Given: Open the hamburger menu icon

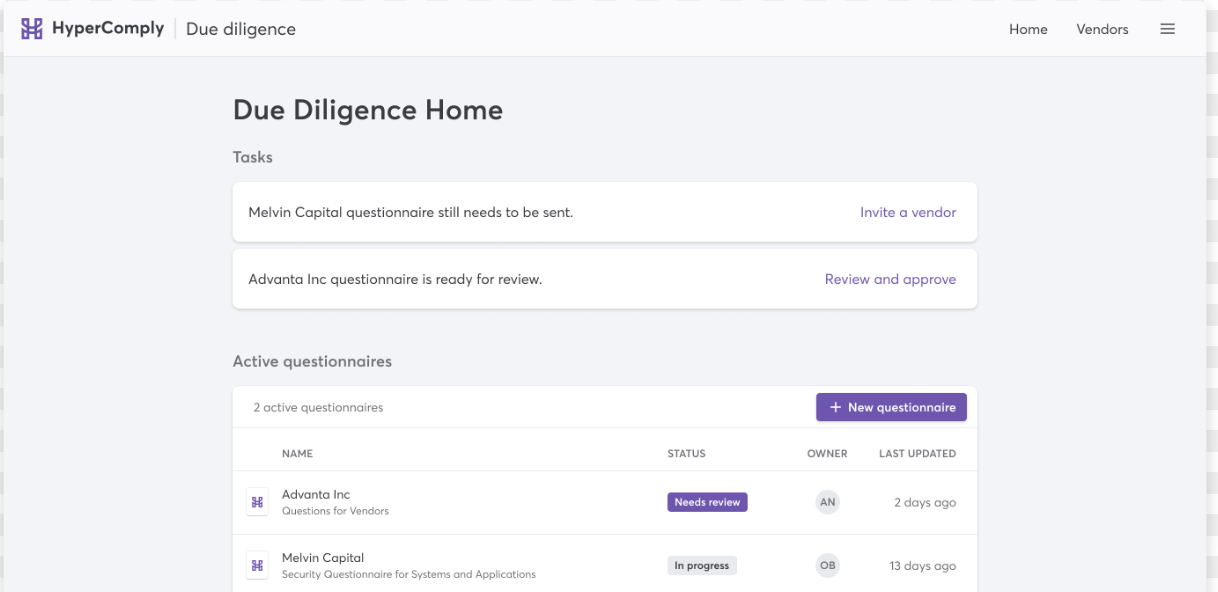Looking at the screenshot, I should point(1167,29).
